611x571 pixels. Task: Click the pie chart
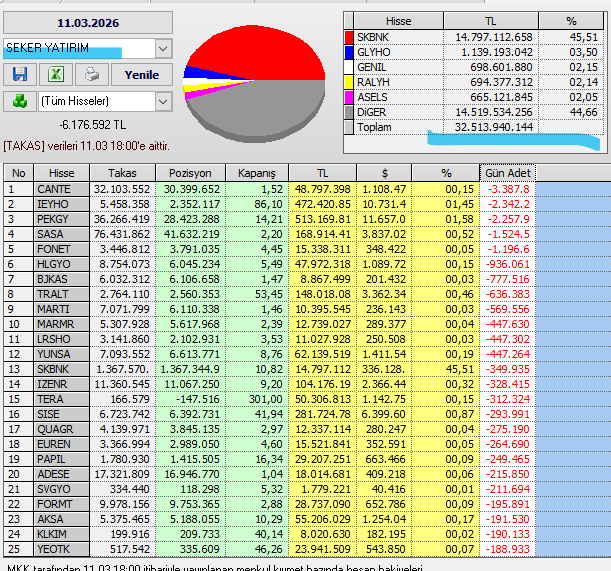pos(254,83)
